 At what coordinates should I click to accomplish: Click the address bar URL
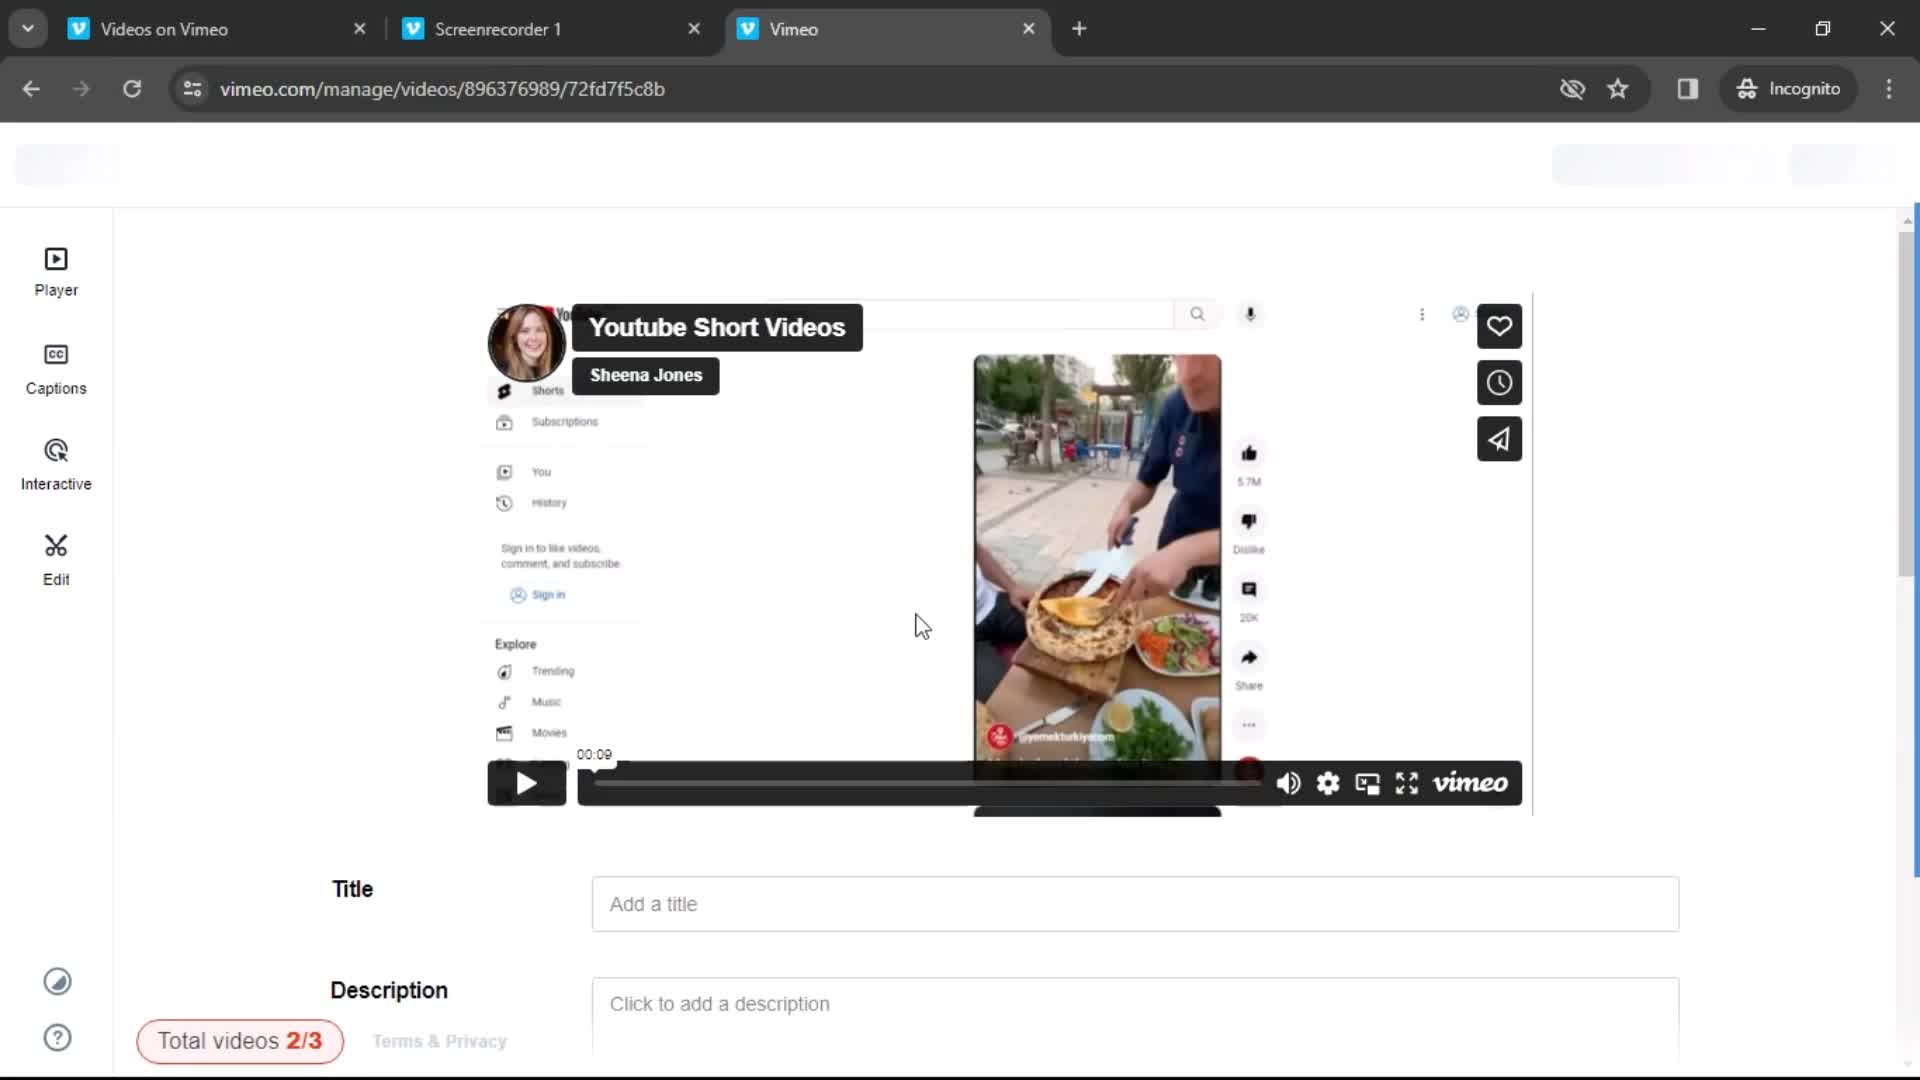442,89
